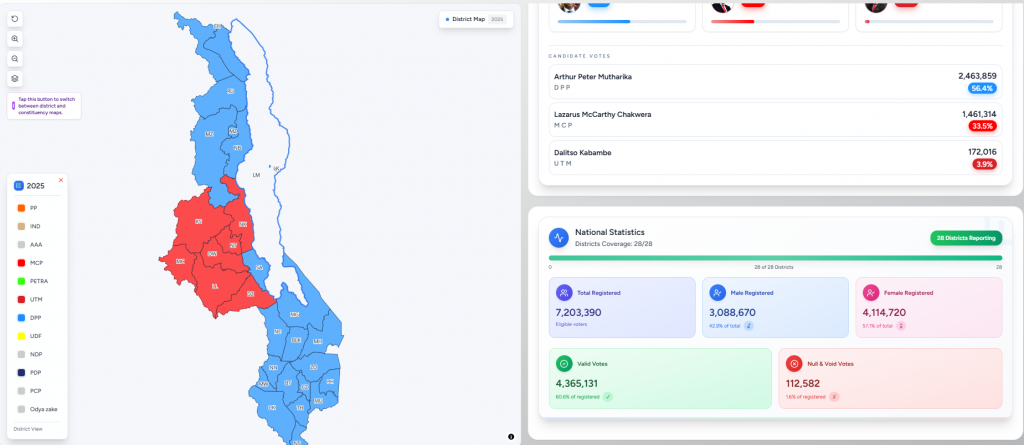Click the Valid Votes checkmark icon
The image size is (1024, 445).
point(565,364)
